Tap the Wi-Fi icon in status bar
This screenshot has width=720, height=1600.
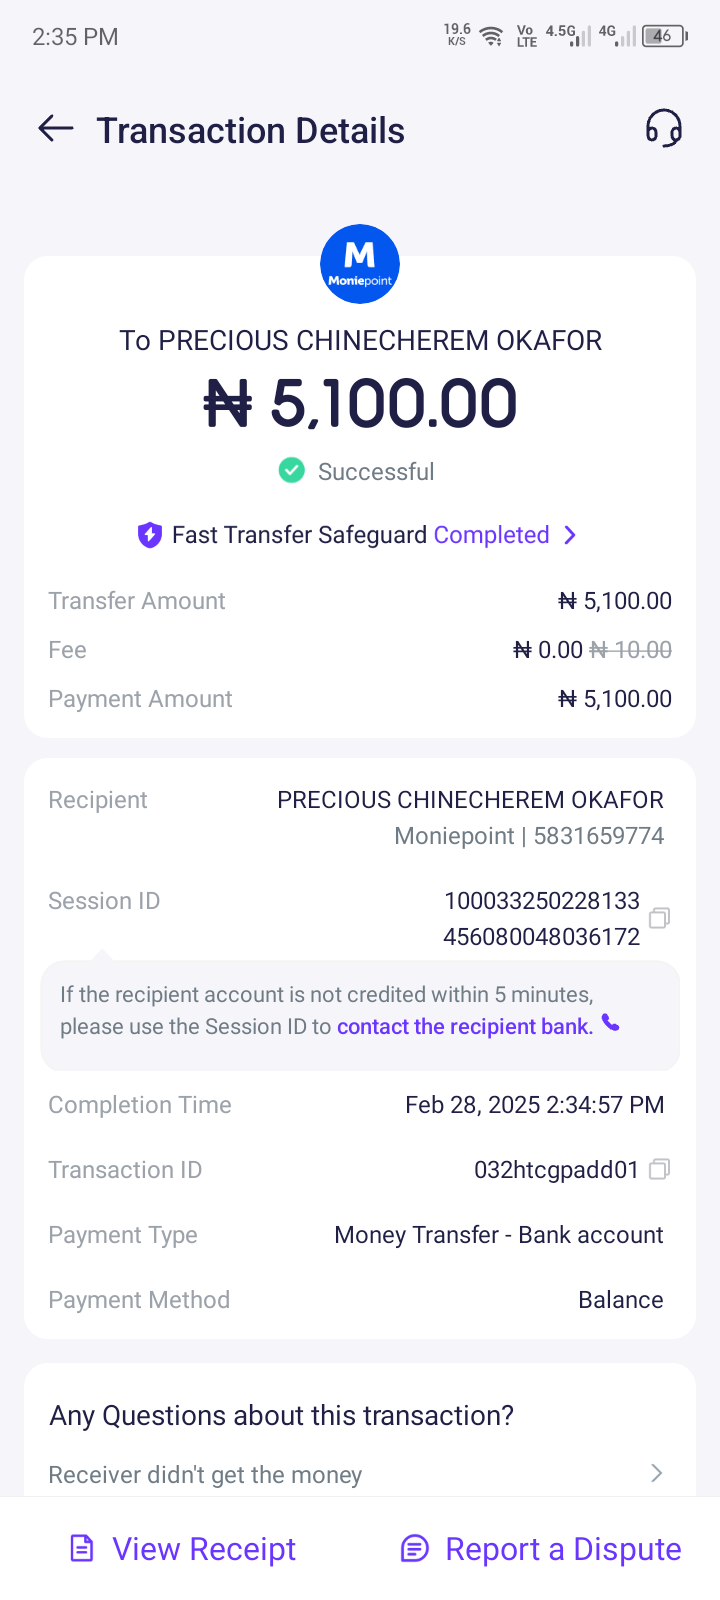click(491, 37)
